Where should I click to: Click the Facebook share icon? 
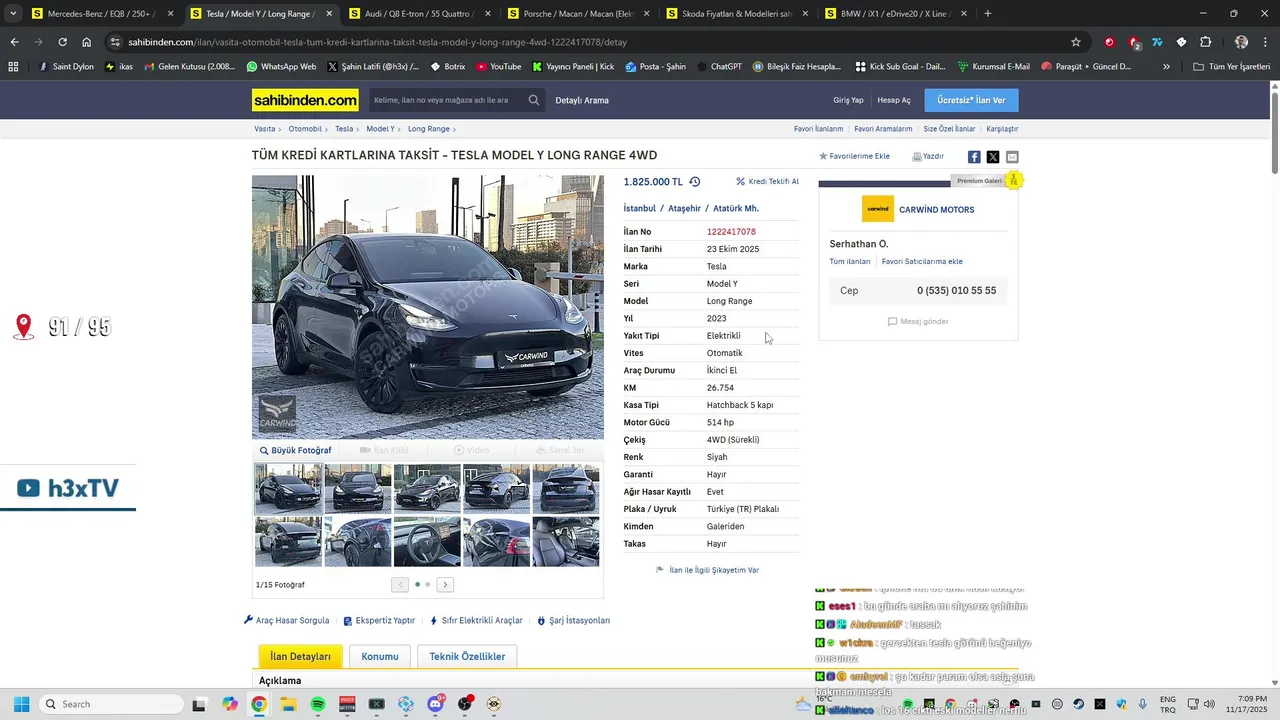[x=974, y=157]
